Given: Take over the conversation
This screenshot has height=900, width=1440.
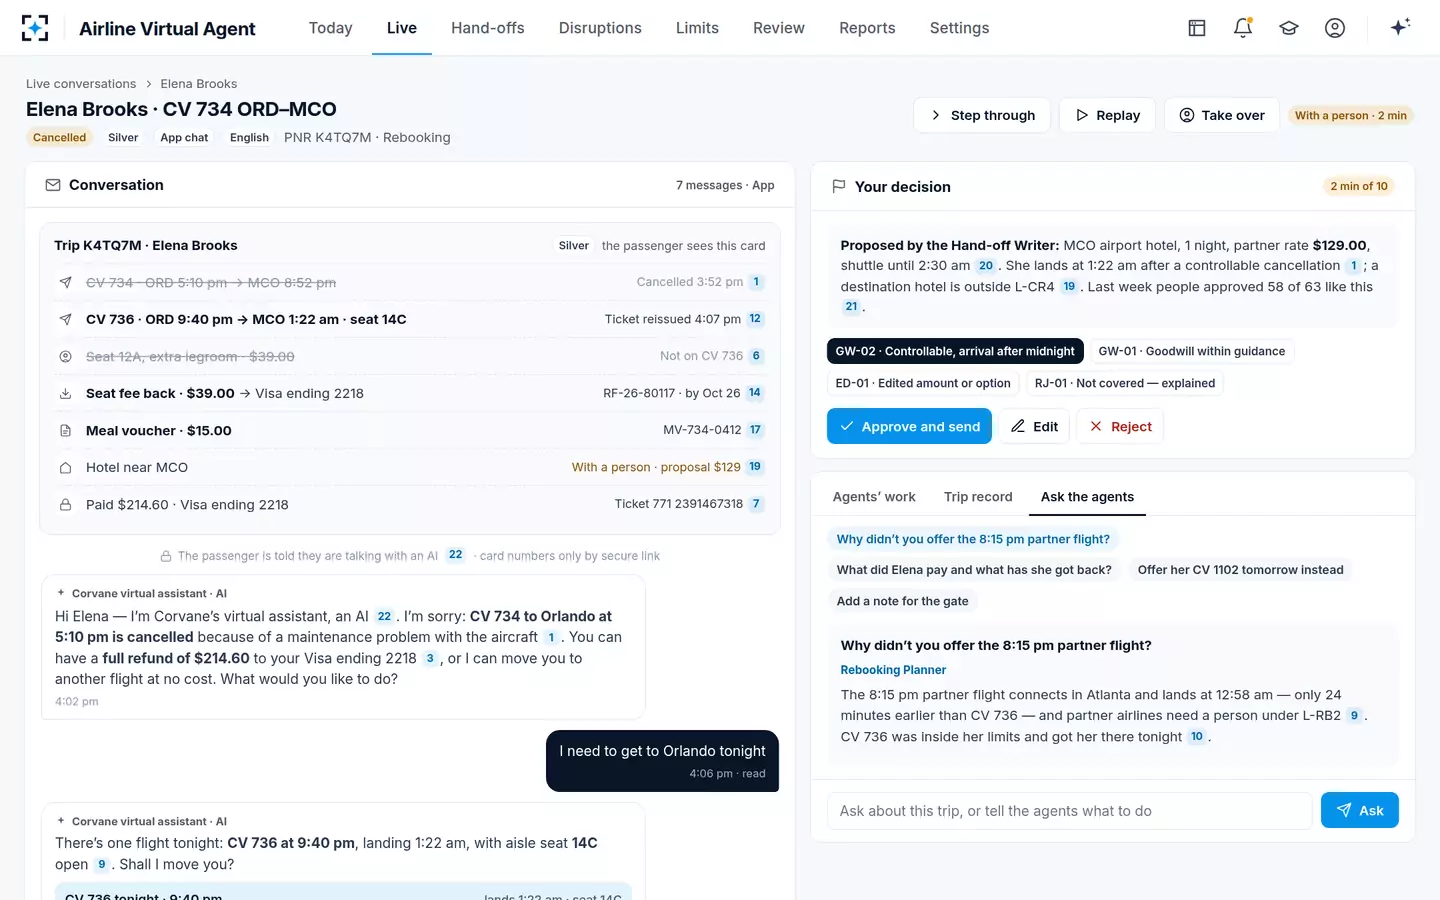Looking at the screenshot, I should coord(1221,115).
